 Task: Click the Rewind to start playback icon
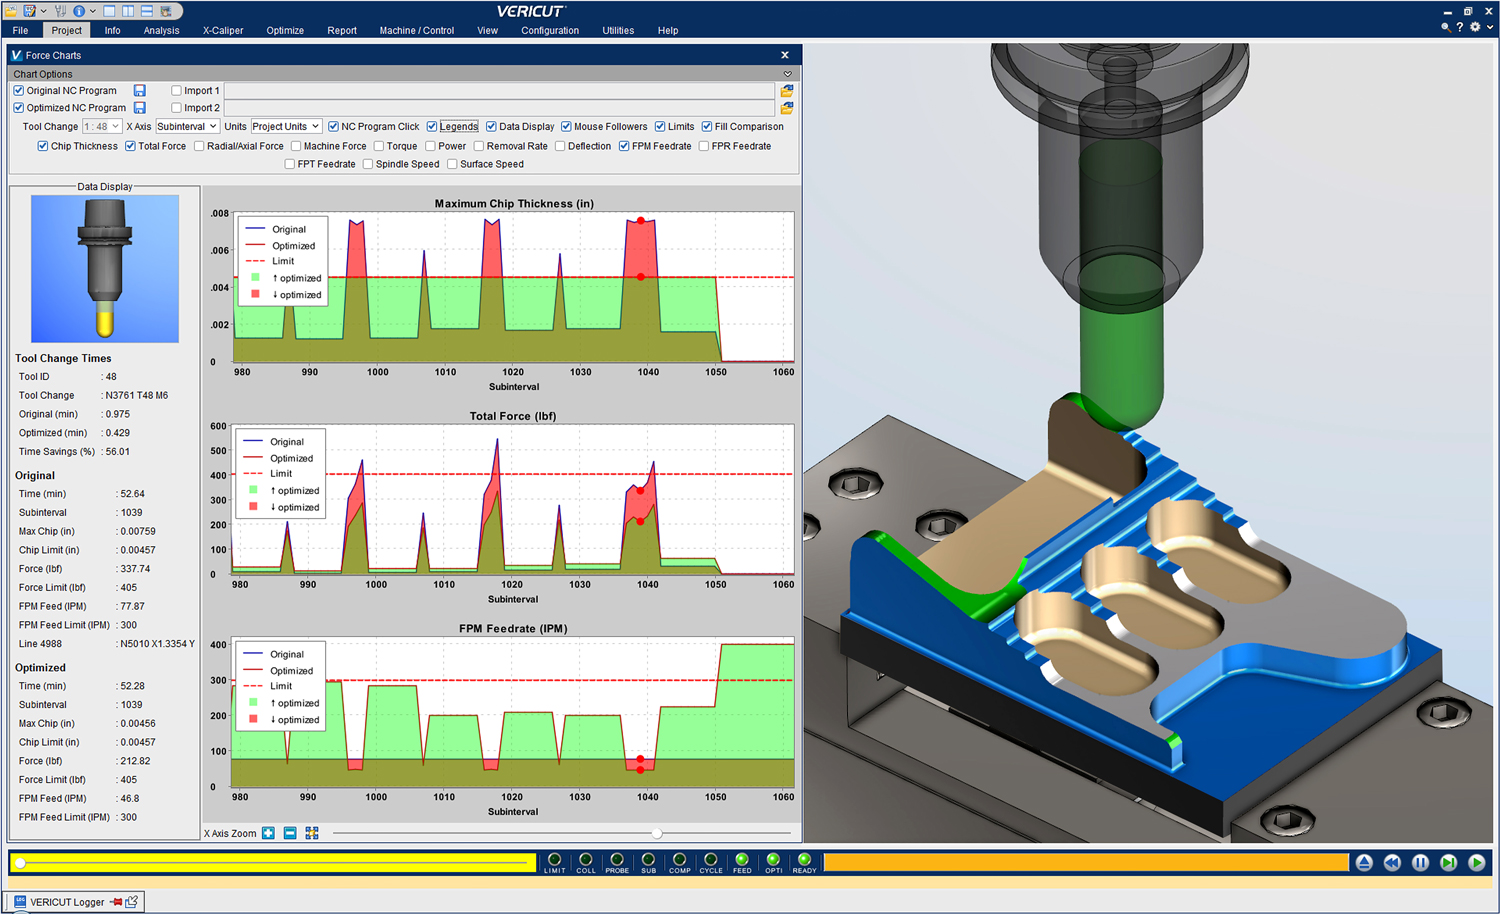click(x=1392, y=862)
